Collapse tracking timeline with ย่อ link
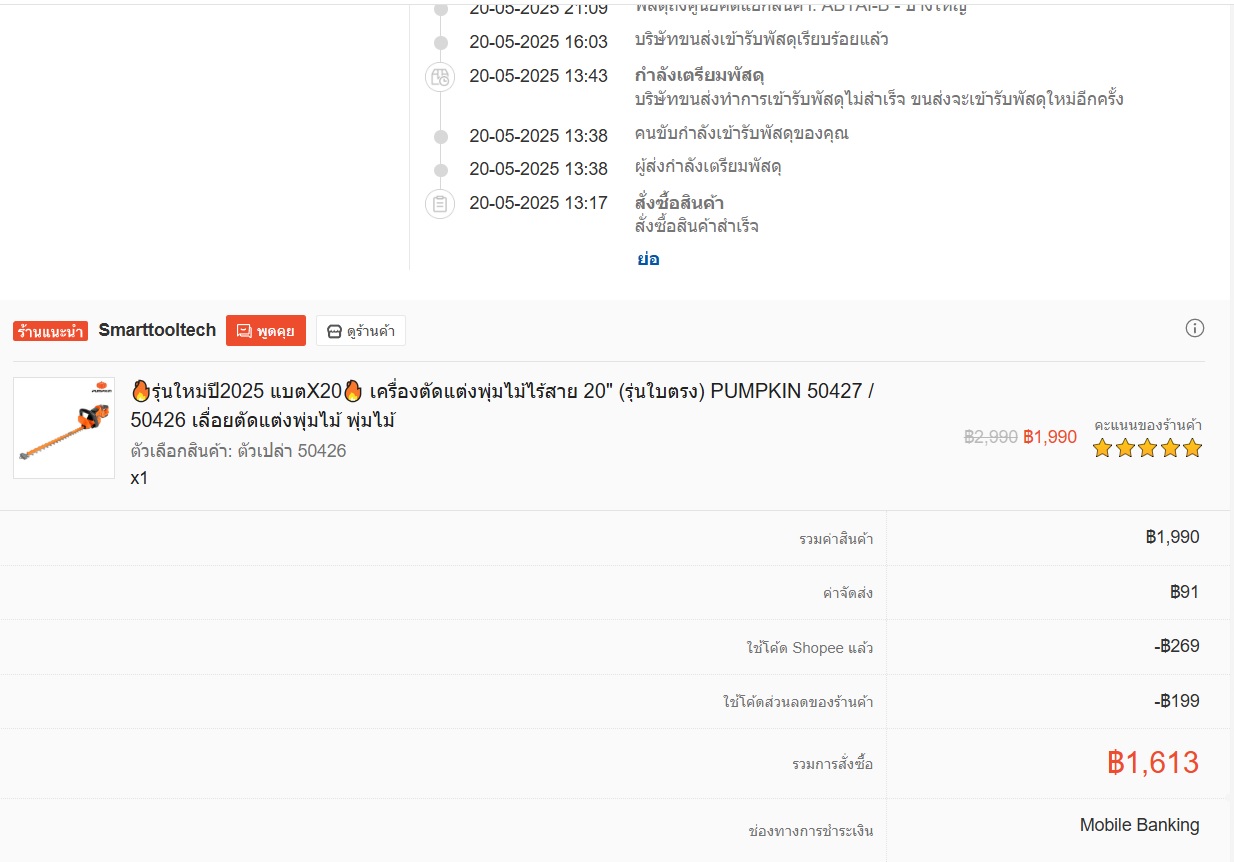 click(x=648, y=259)
